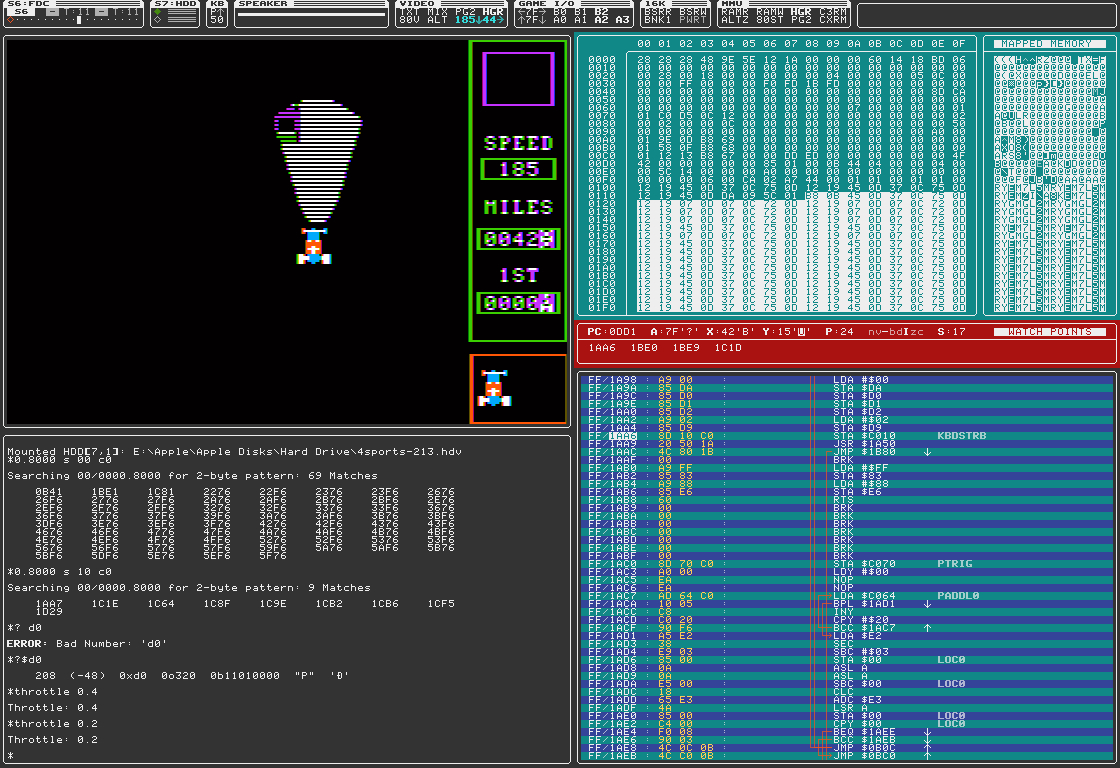The width and height of the screenshot is (1120, 768).
Task: Click the jump arrow beside JMP $1B80
Action: pos(929,451)
